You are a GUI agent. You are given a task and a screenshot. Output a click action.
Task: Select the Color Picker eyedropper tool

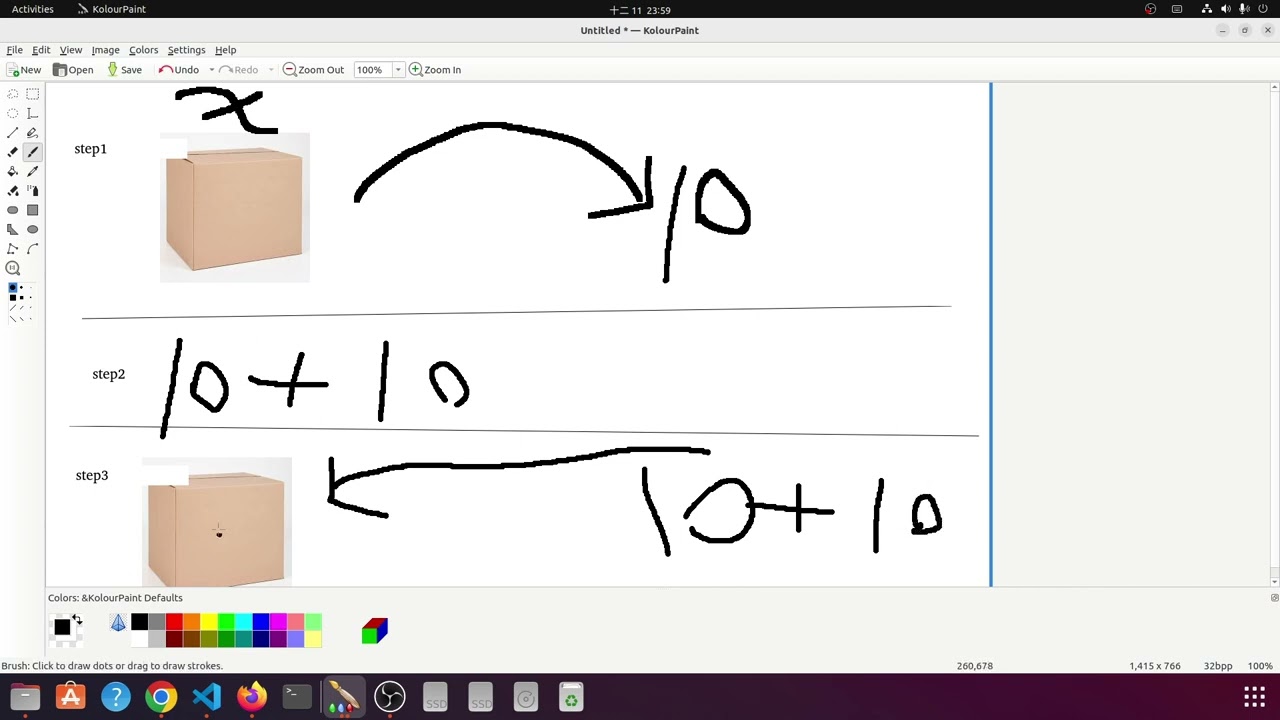click(x=32, y=171)
